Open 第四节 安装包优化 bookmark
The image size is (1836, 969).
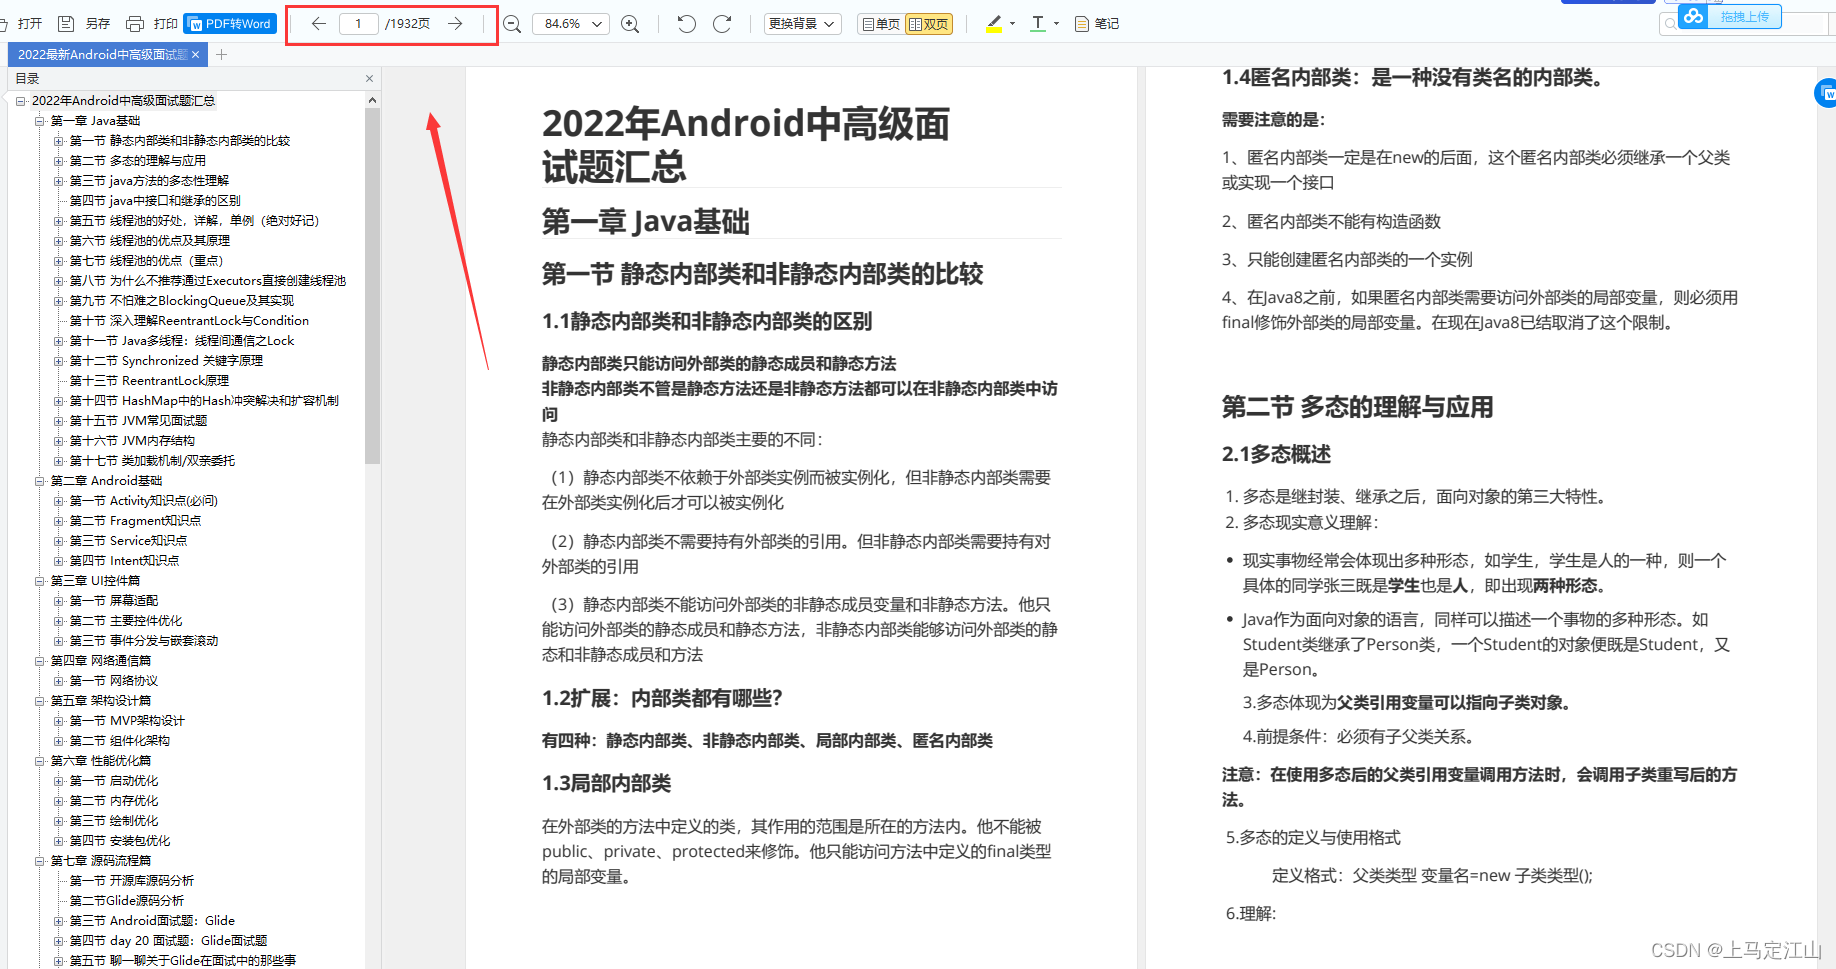(120, 840)
